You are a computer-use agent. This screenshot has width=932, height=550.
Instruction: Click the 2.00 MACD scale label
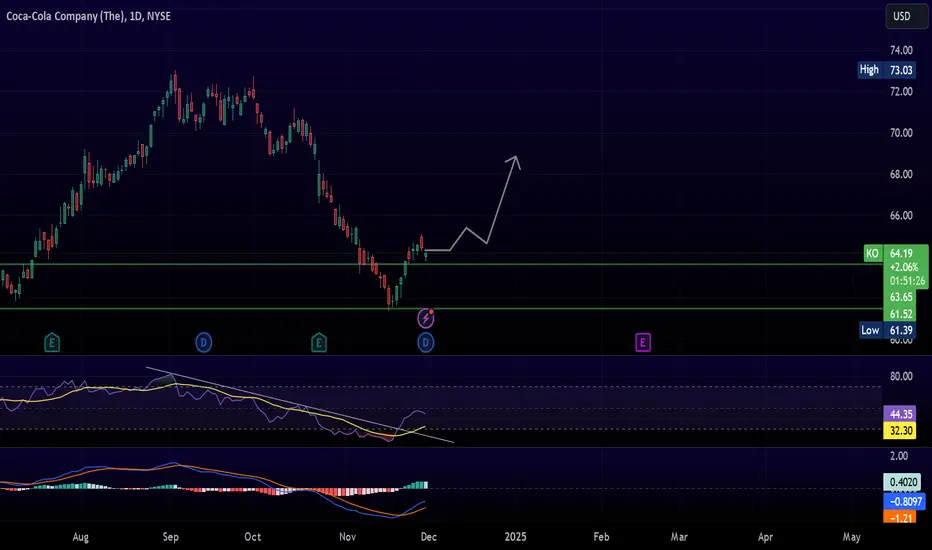[899, 456]
